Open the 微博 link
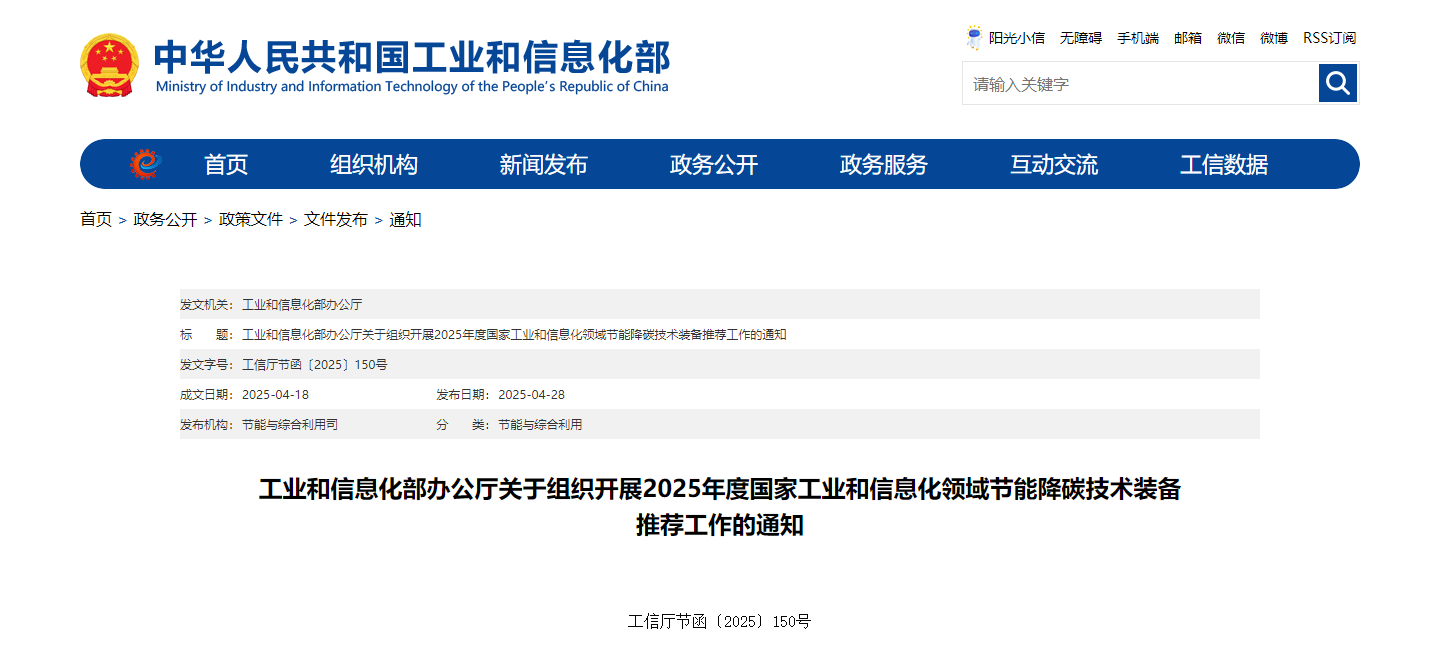 point(1274,38)
